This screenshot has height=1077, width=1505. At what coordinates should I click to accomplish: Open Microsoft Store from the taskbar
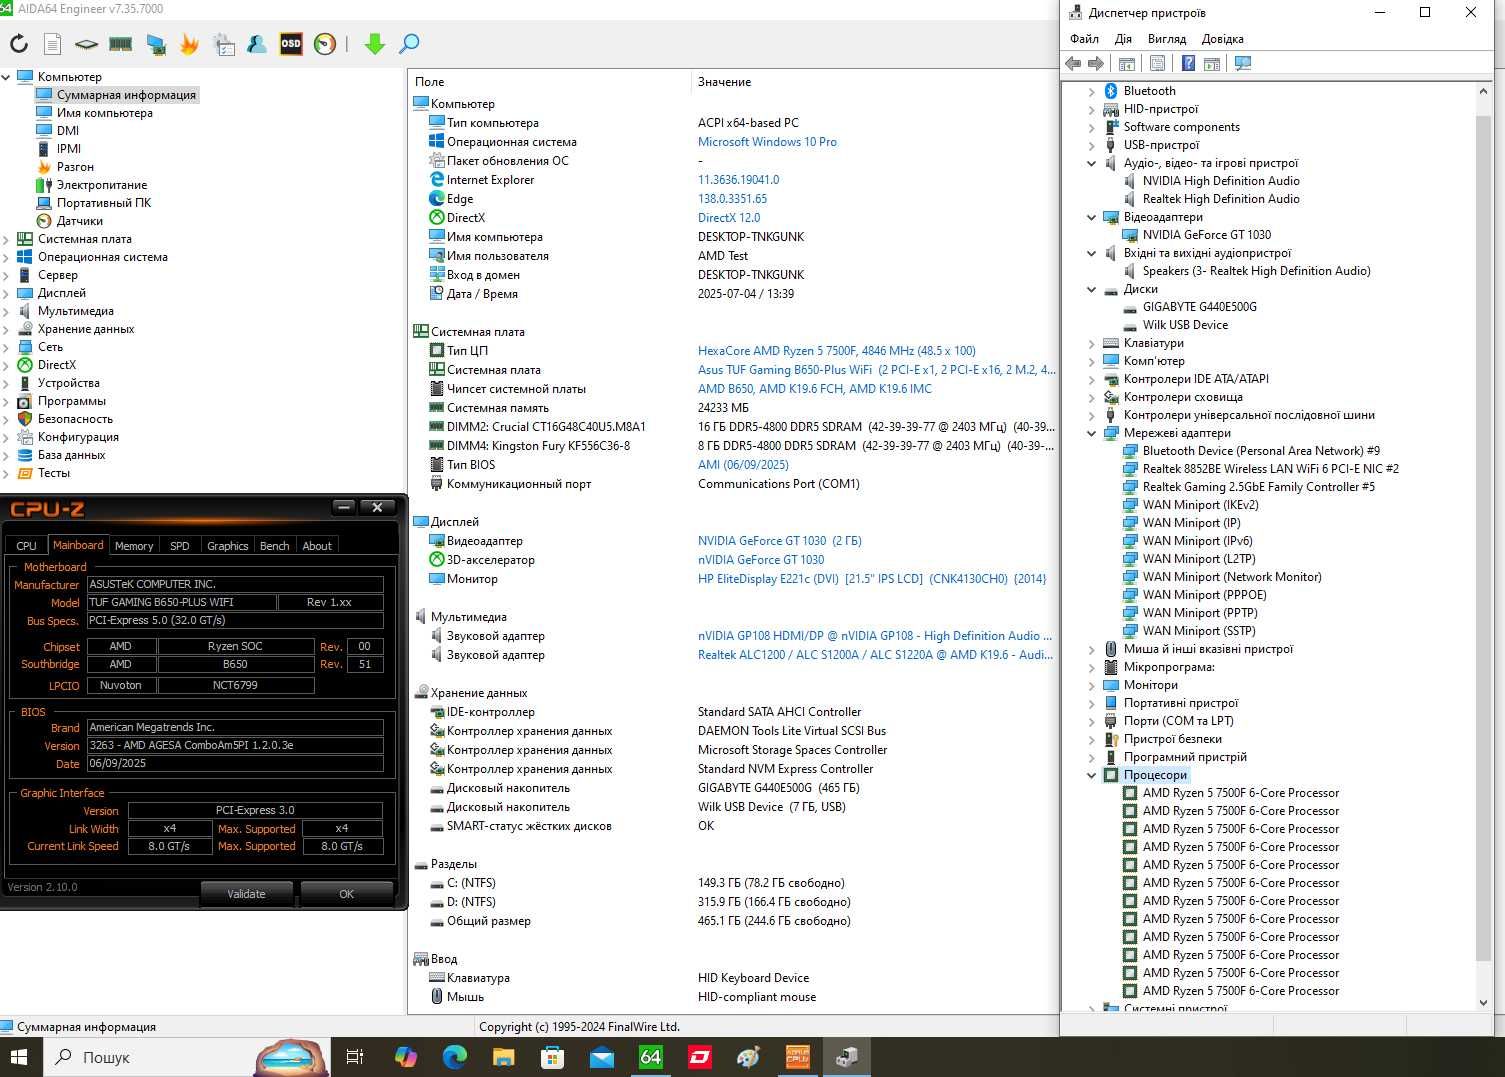click(x=552, y=1057)
